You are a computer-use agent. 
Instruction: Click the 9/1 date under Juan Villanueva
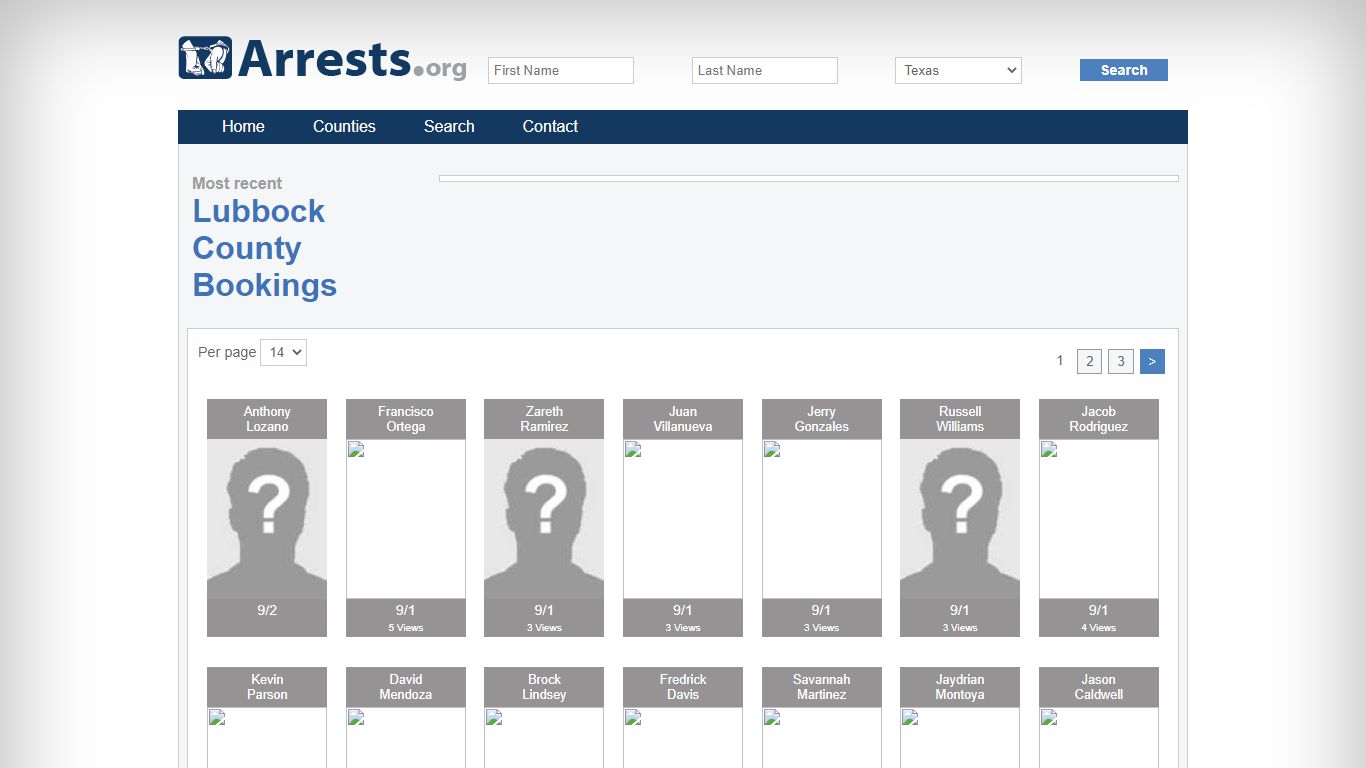683,610
